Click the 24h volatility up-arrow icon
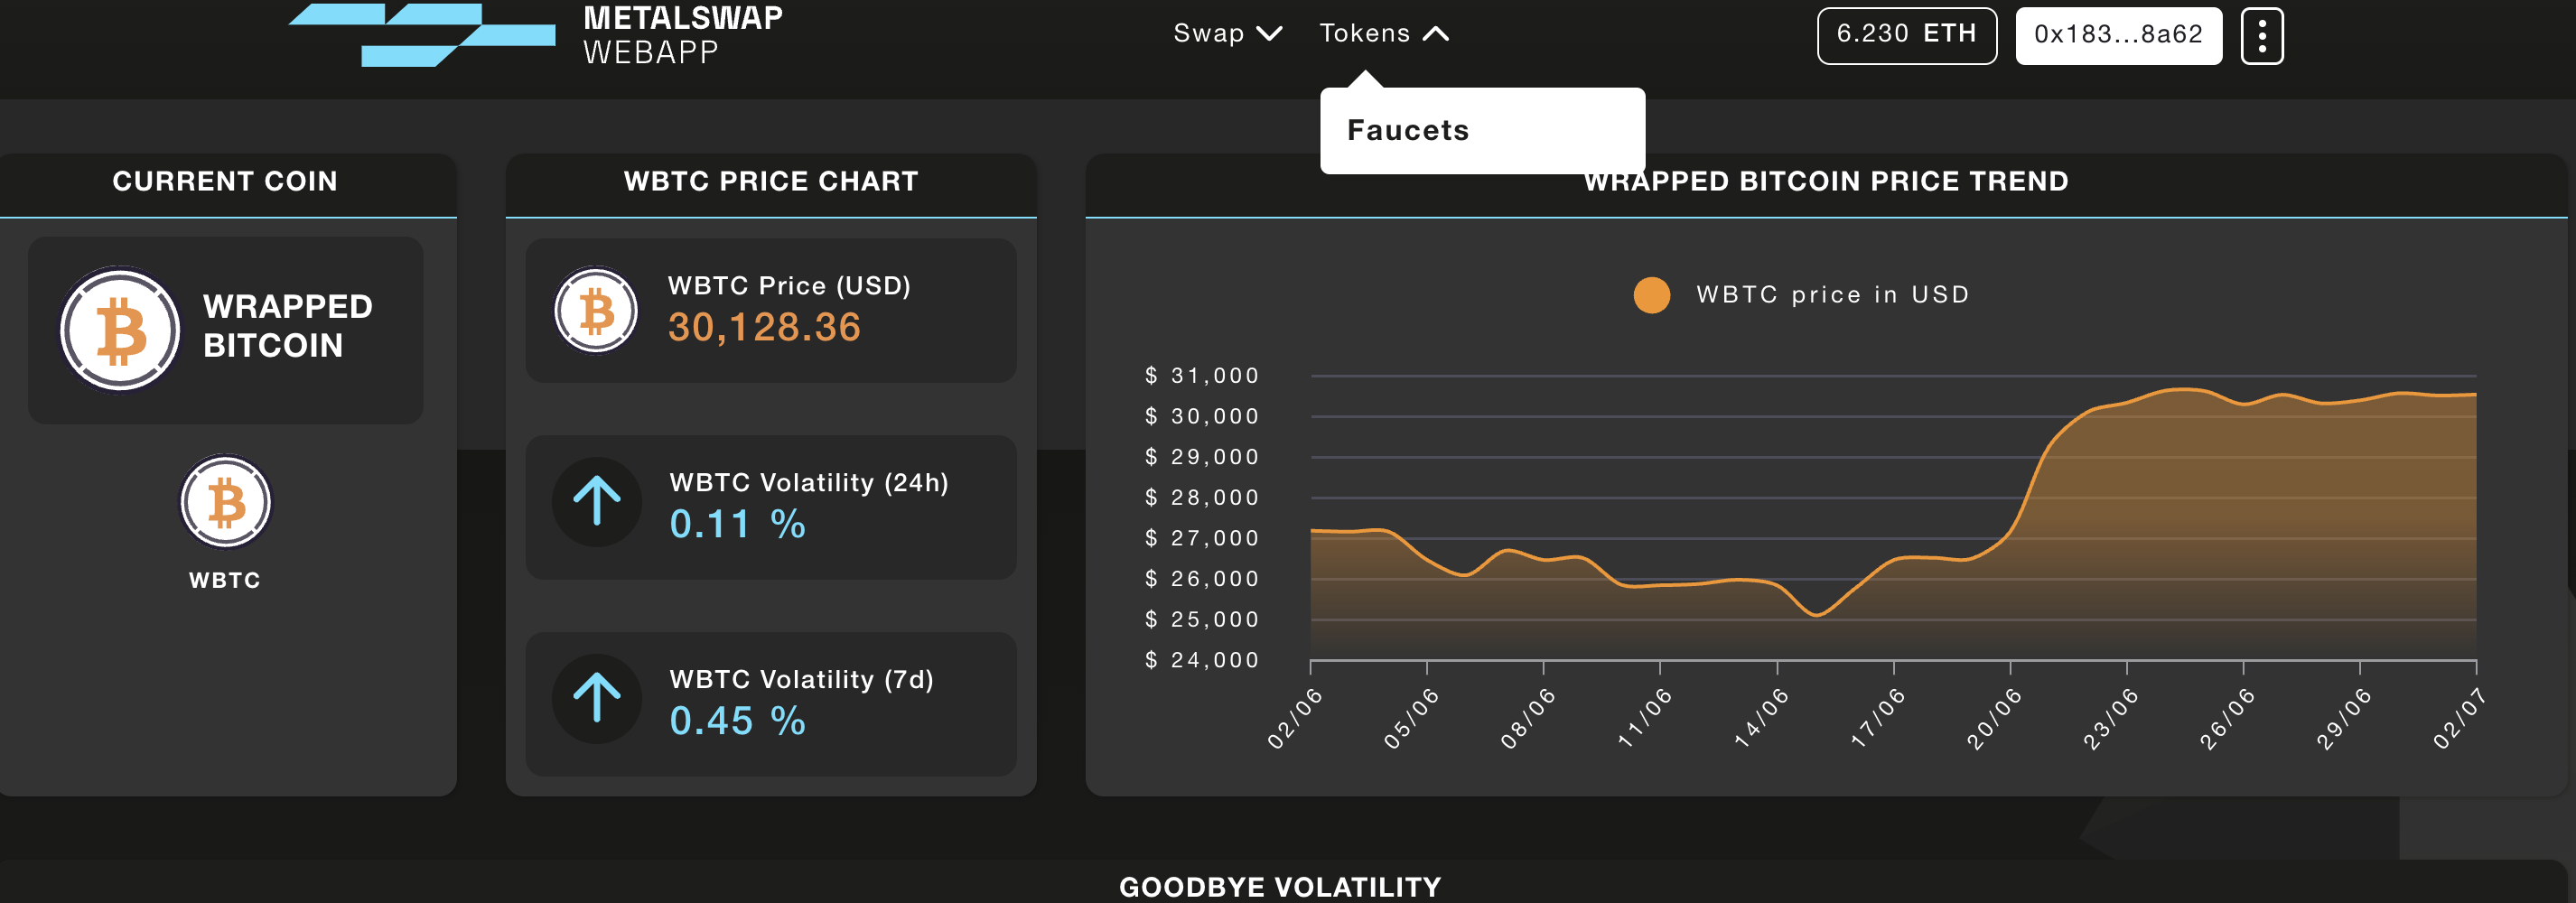The width and height of the screenshot is (2576, 903). [597, 502]
